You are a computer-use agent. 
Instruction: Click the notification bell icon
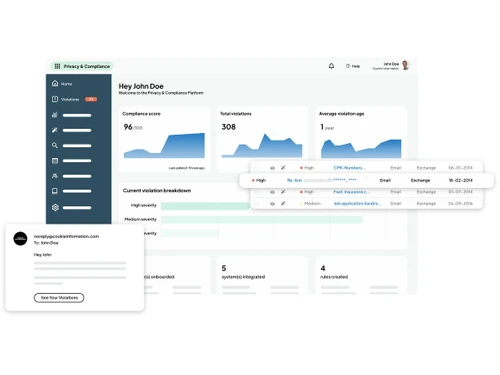331,66
